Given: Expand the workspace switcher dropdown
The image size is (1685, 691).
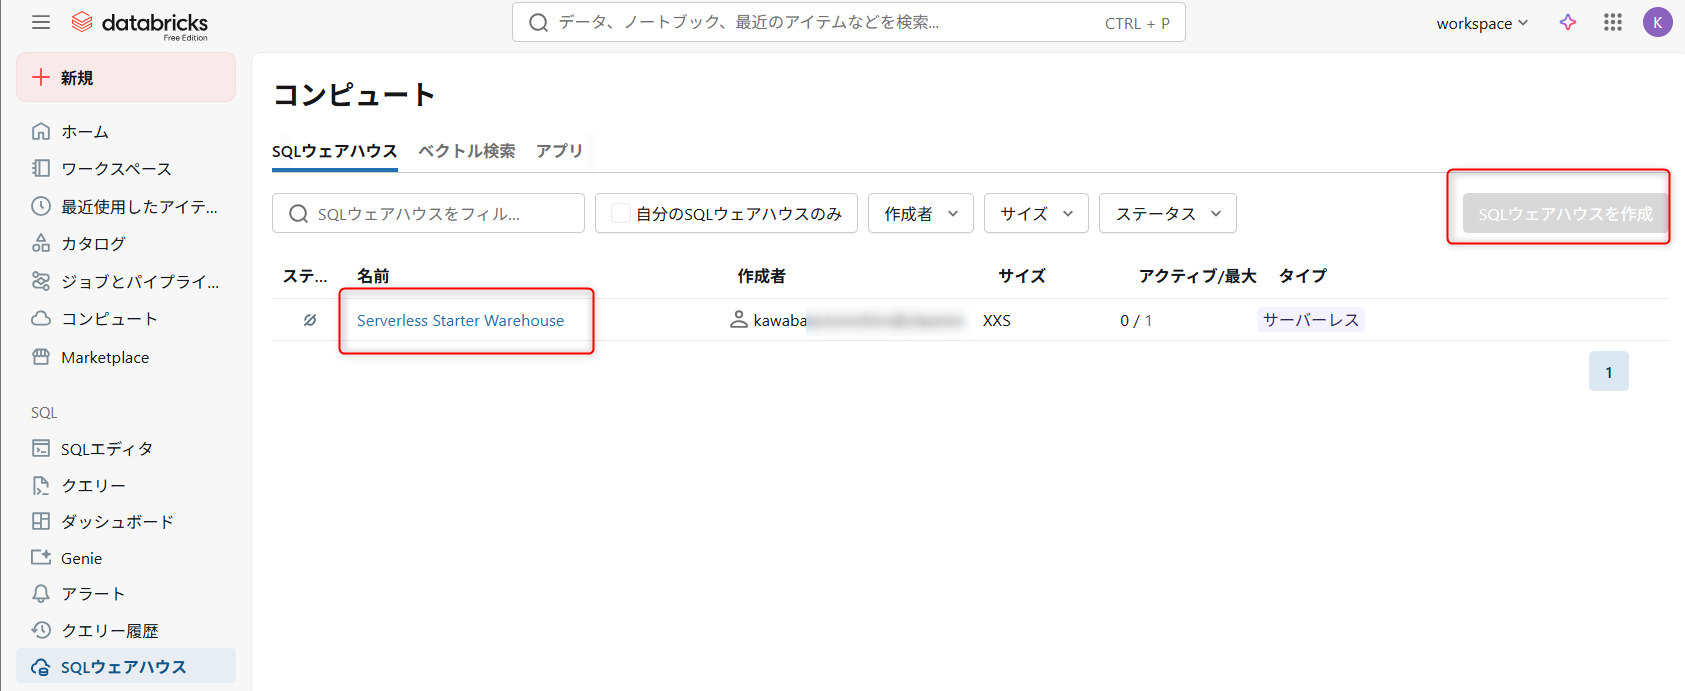Looking at the screenshot, I should [x=1482, y=23].
